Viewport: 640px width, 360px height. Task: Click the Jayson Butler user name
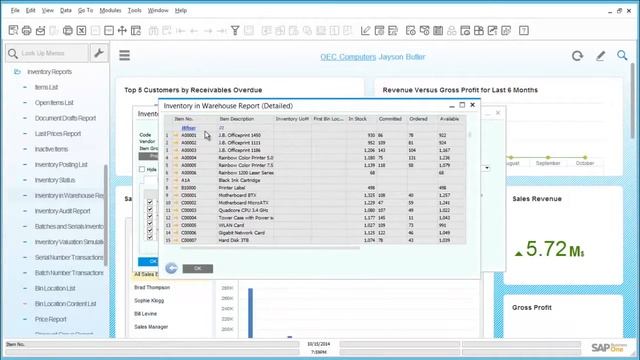tap(402, 57)
